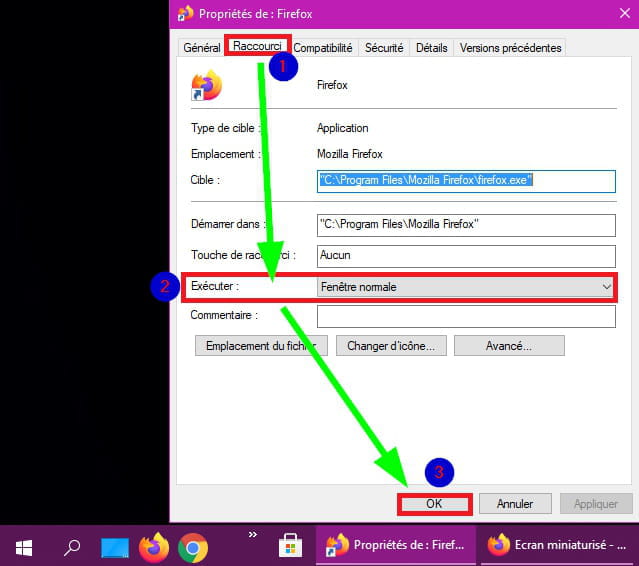
Task: Click the Touche de raccourci field
Action: tap(466, 256)
